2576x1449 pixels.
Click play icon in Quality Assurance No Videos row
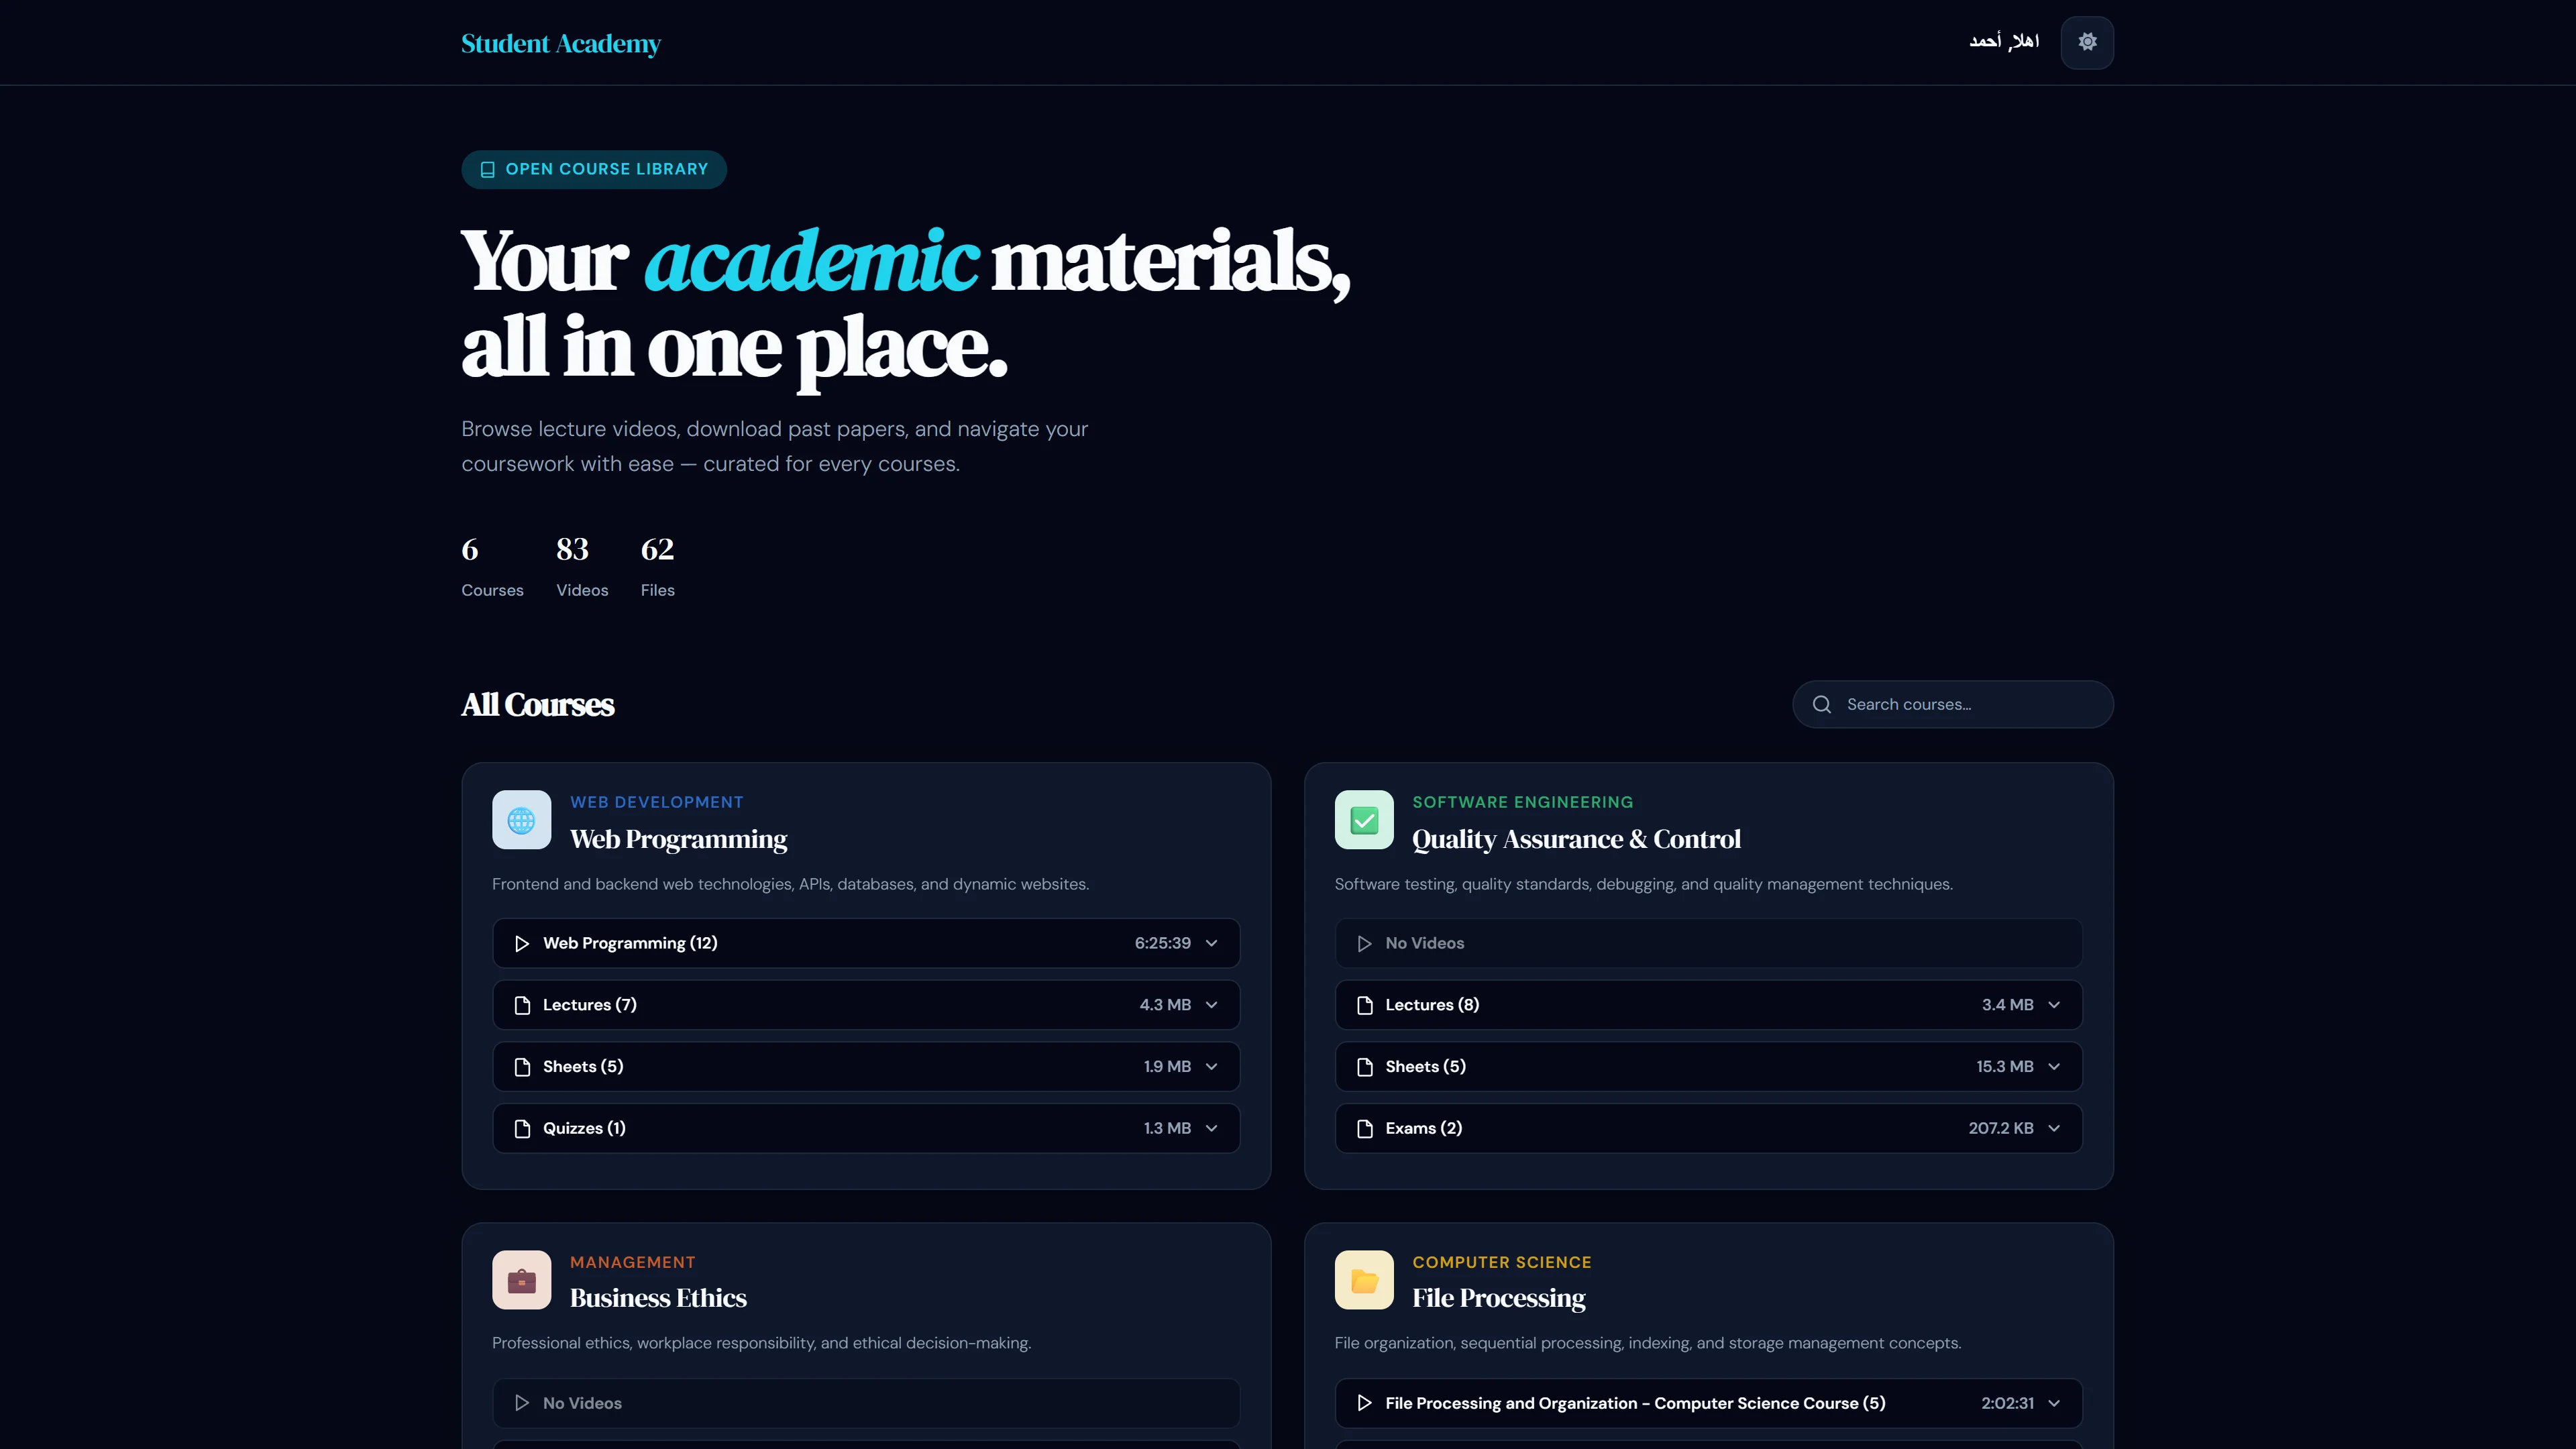[x=1364, y=943]
